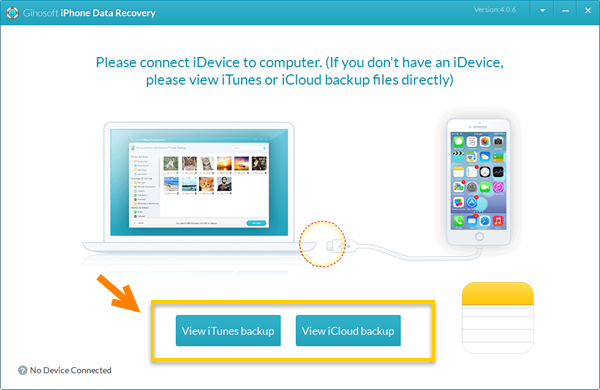The image size is (600, 390).
Task: Click the yellow Notes app icon
Action: pyautogui.click(x=497, y=318)
